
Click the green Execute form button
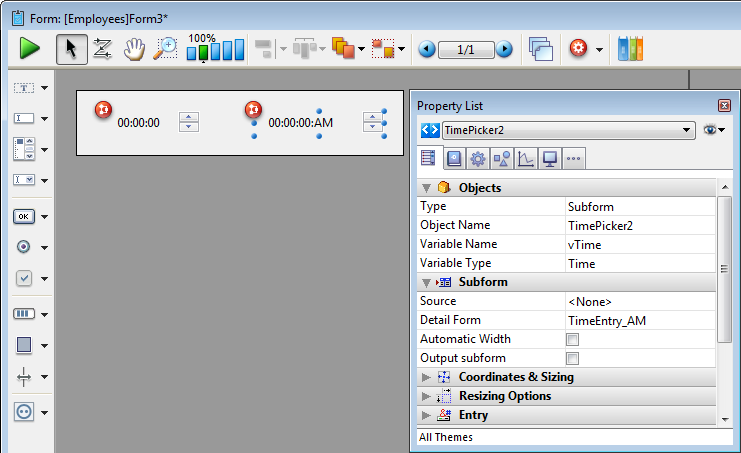30,48
